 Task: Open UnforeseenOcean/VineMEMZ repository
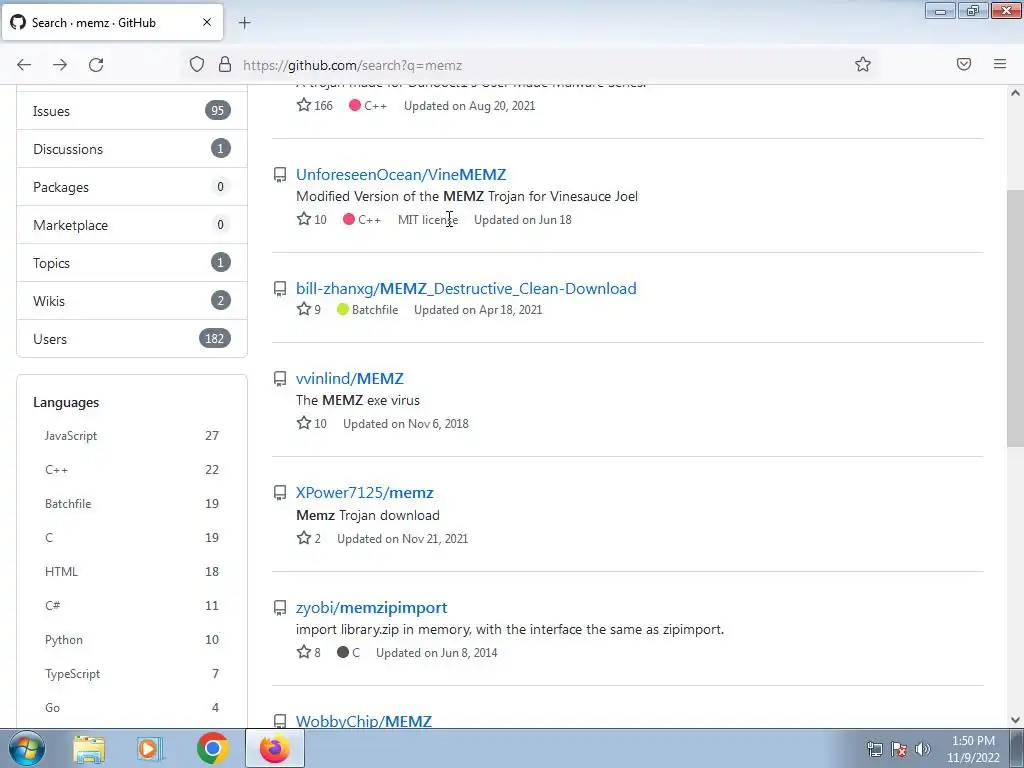coord(401,174)
